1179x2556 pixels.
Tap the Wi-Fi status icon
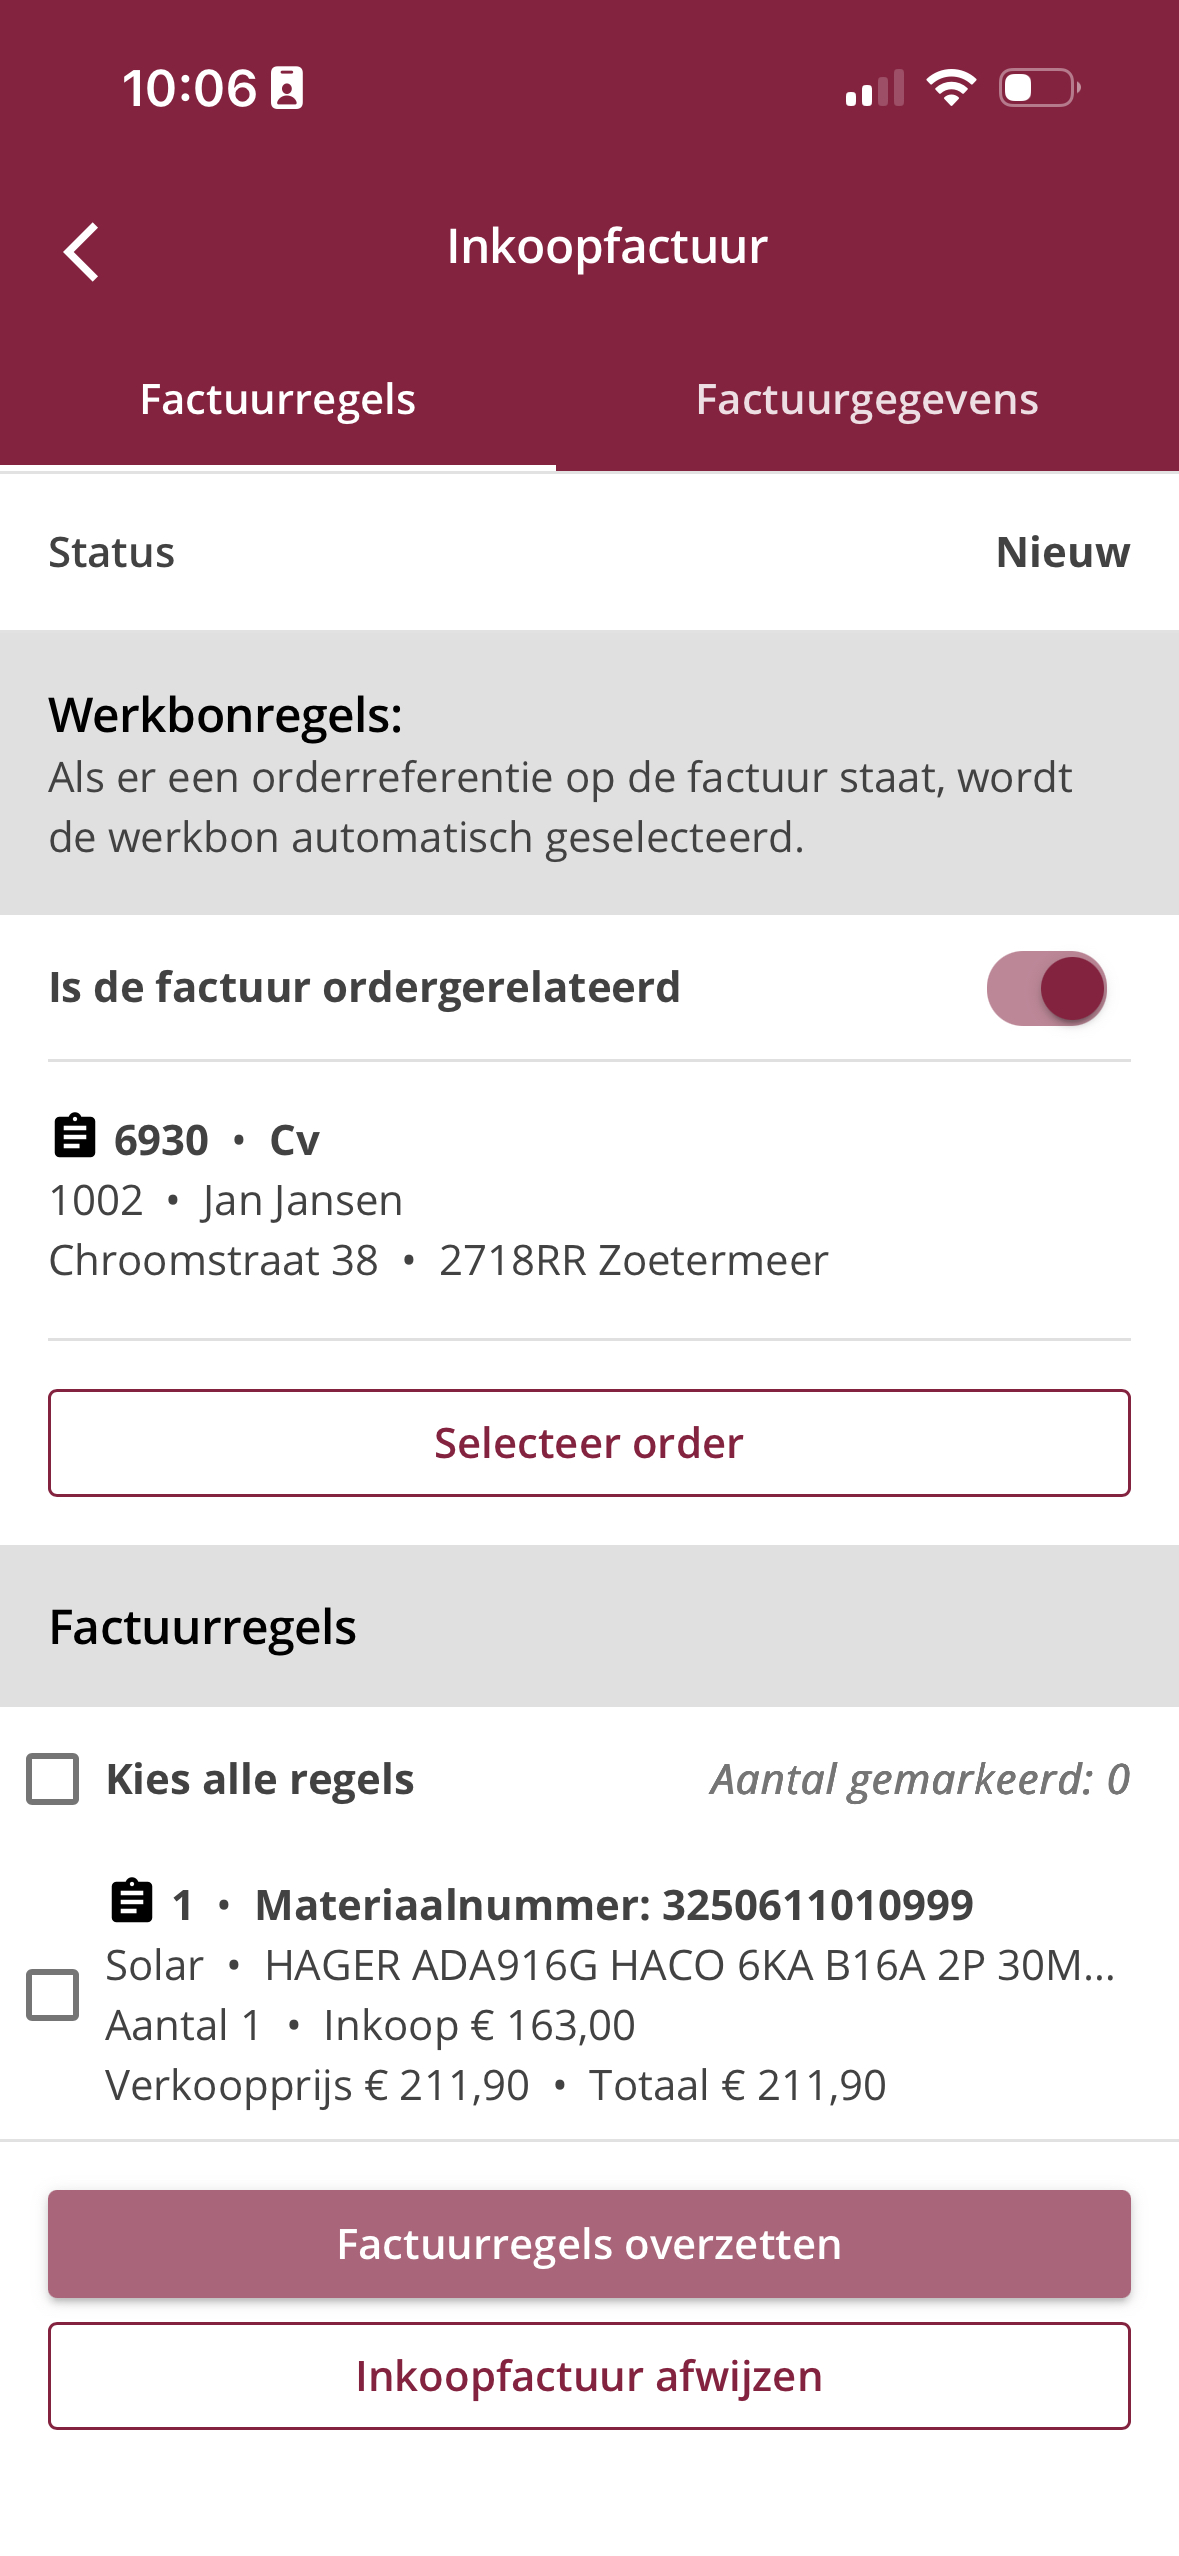click(951, 88)
